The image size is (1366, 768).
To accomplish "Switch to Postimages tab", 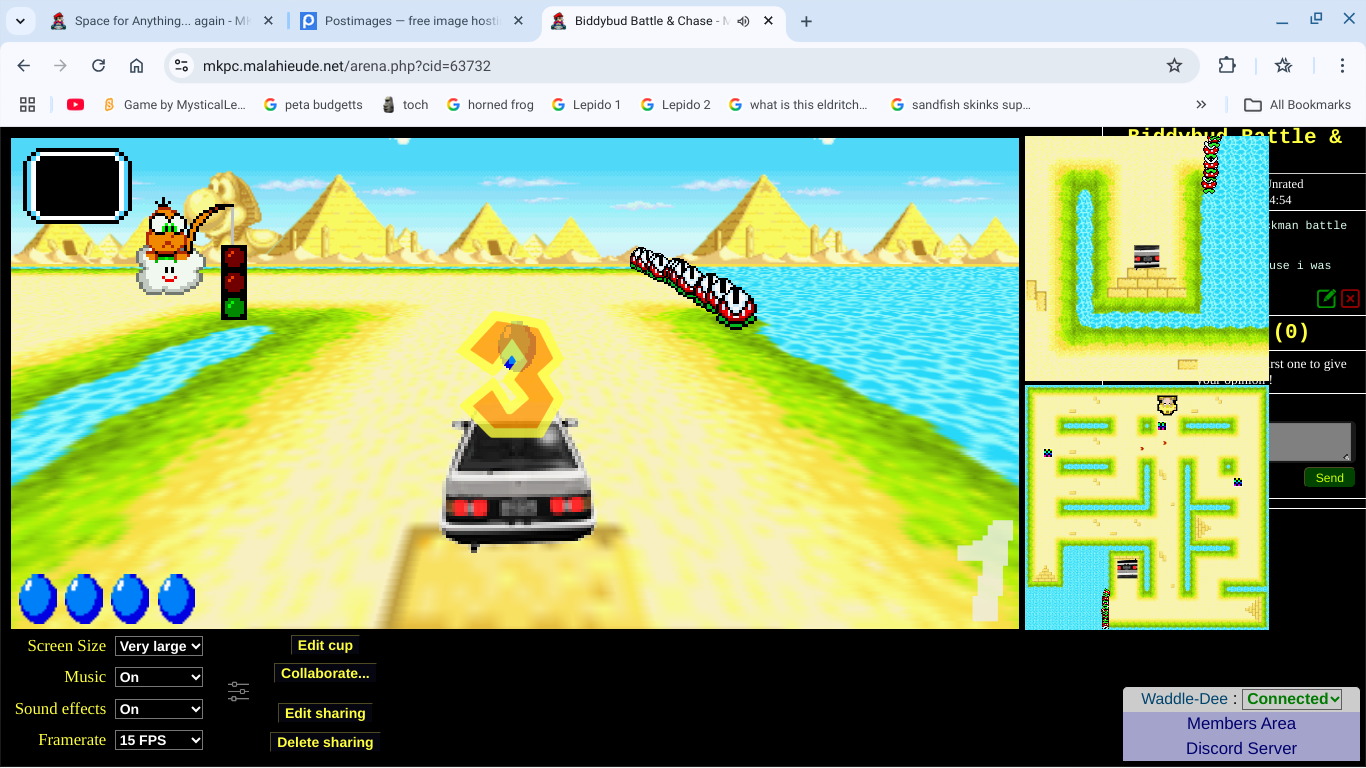I will click(413, 21).
